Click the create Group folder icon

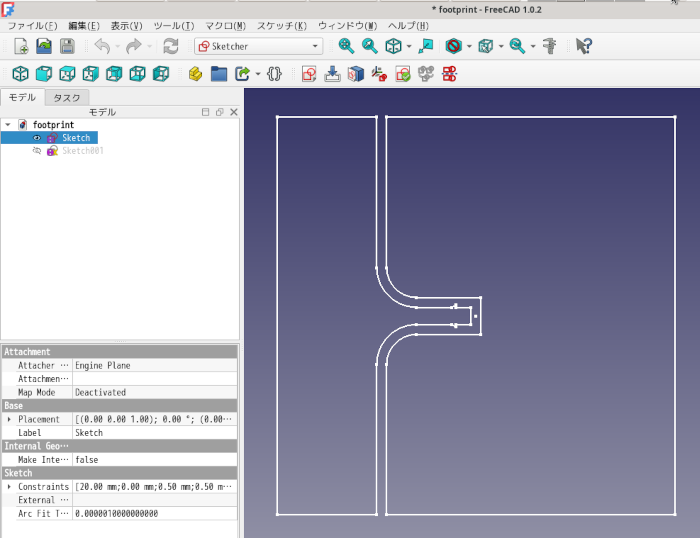click(x=219, y=74)
